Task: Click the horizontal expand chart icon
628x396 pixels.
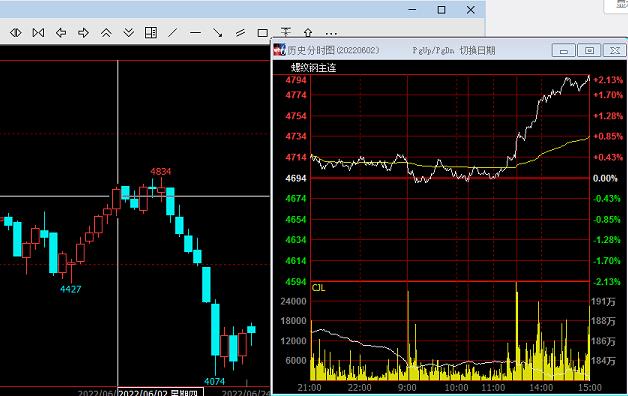Action: [x=16, y=32]
